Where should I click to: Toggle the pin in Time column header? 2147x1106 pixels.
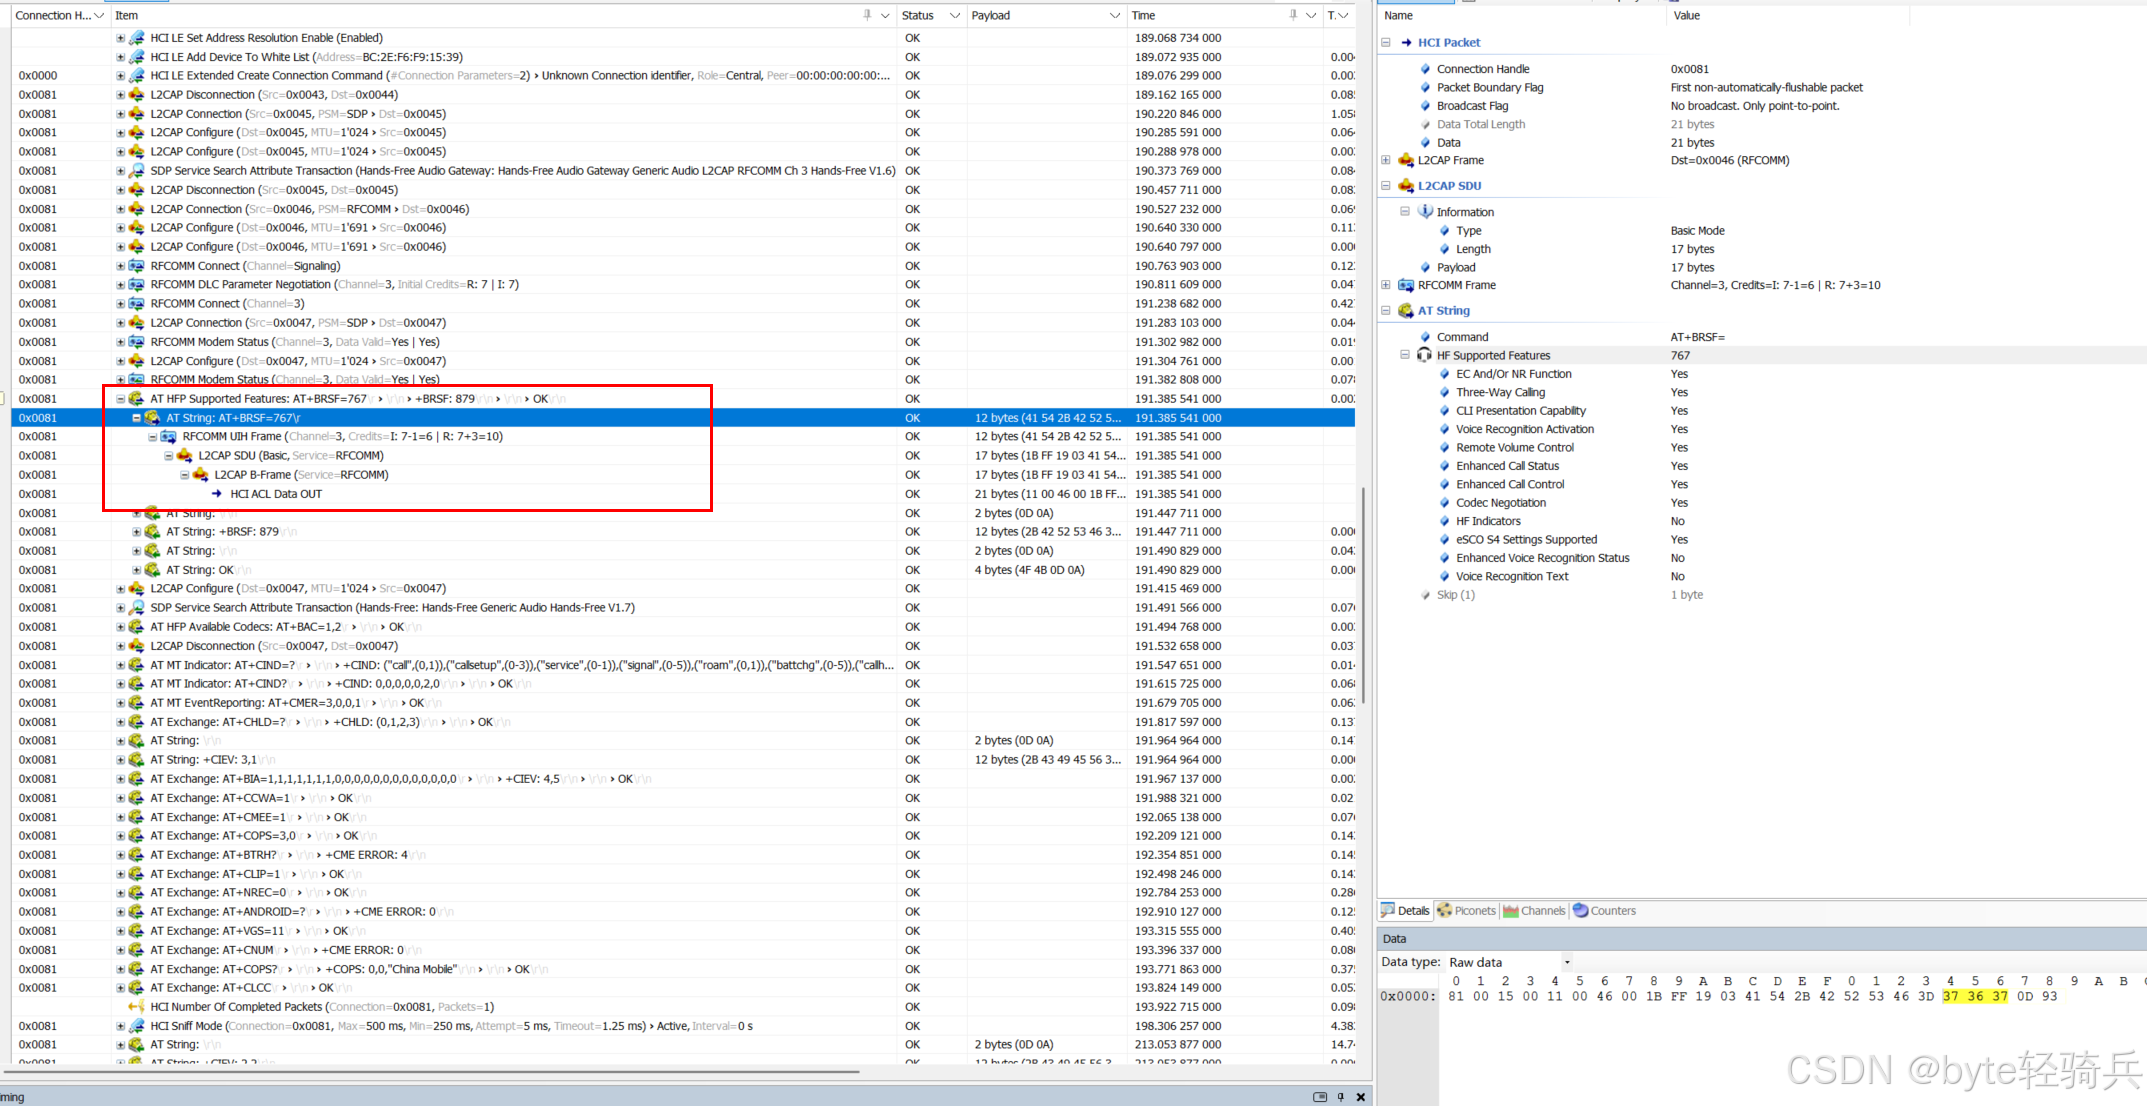[x=1293, y=15]
